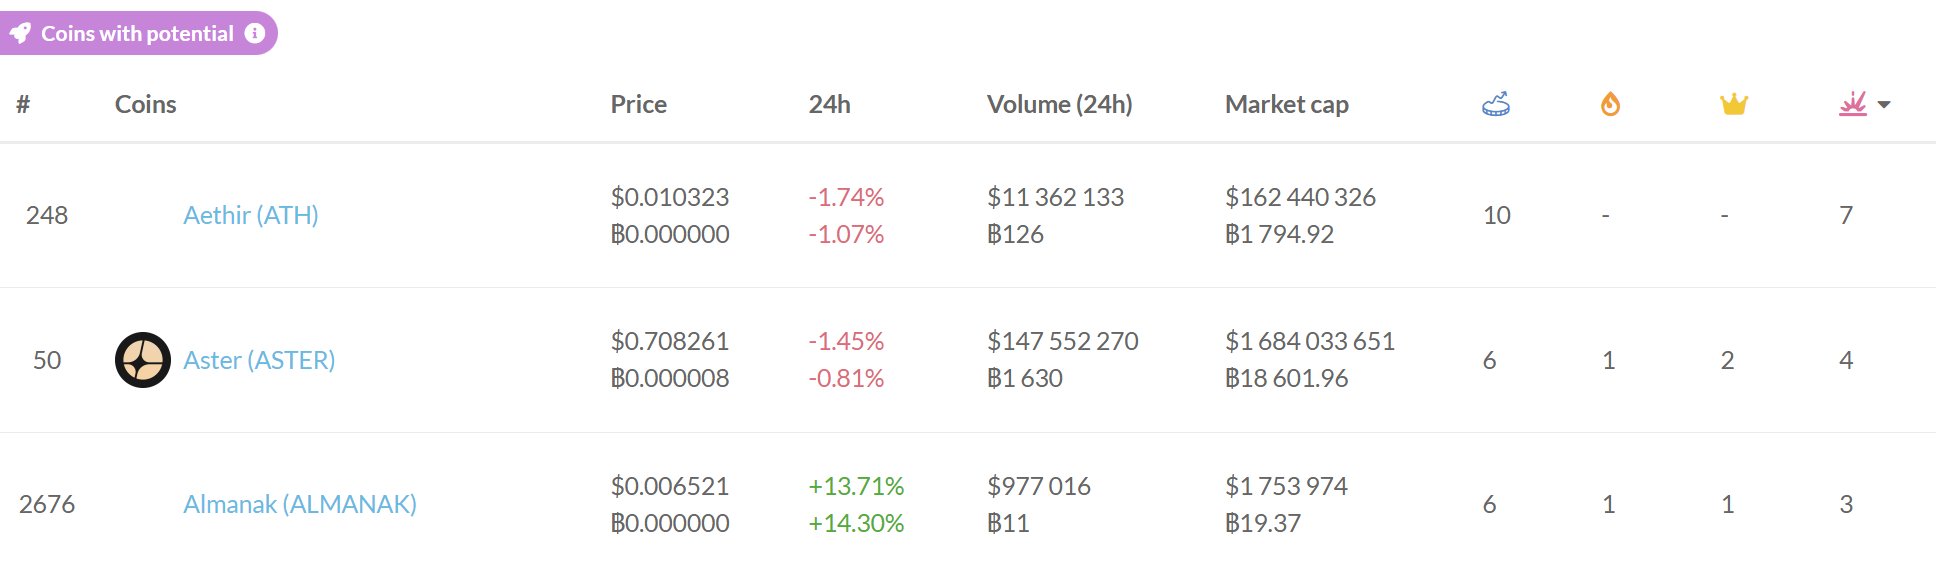Image resolution: width=1936 pixels, height=575 pixels.
Task: Sort table by the # rank header
Action: point(23,104)
